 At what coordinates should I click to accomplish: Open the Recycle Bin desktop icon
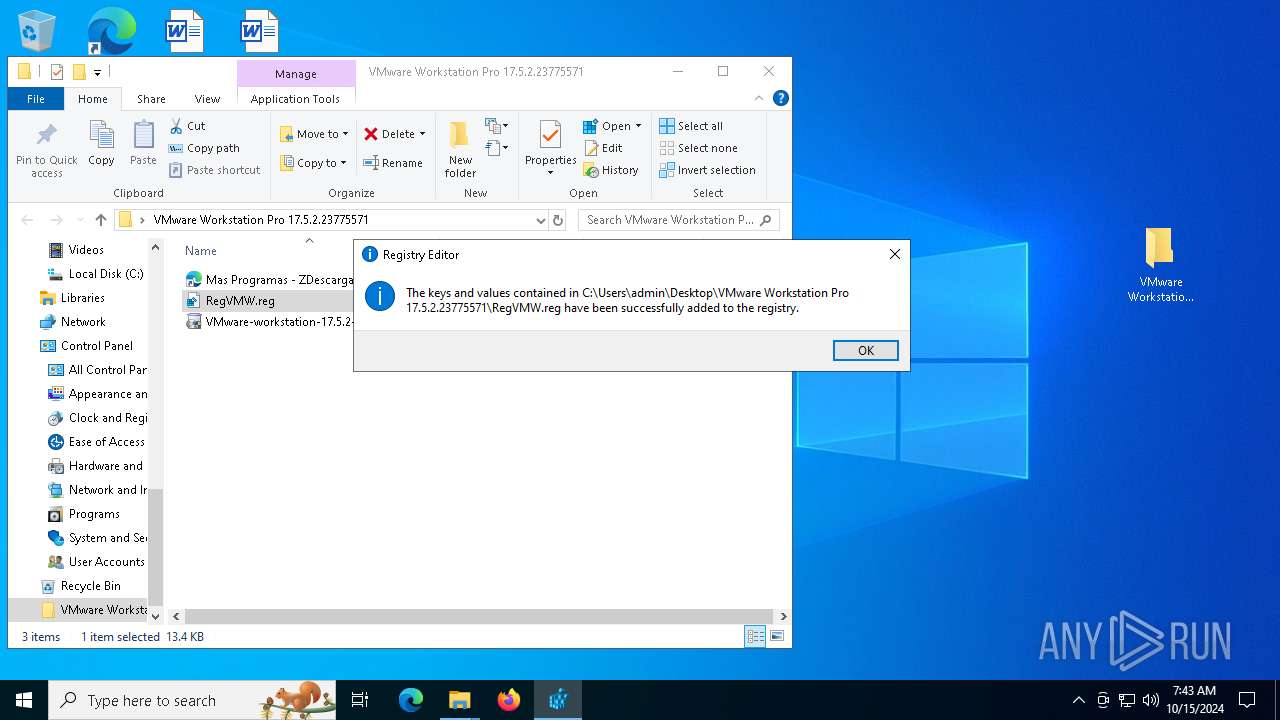click(36, 31)
